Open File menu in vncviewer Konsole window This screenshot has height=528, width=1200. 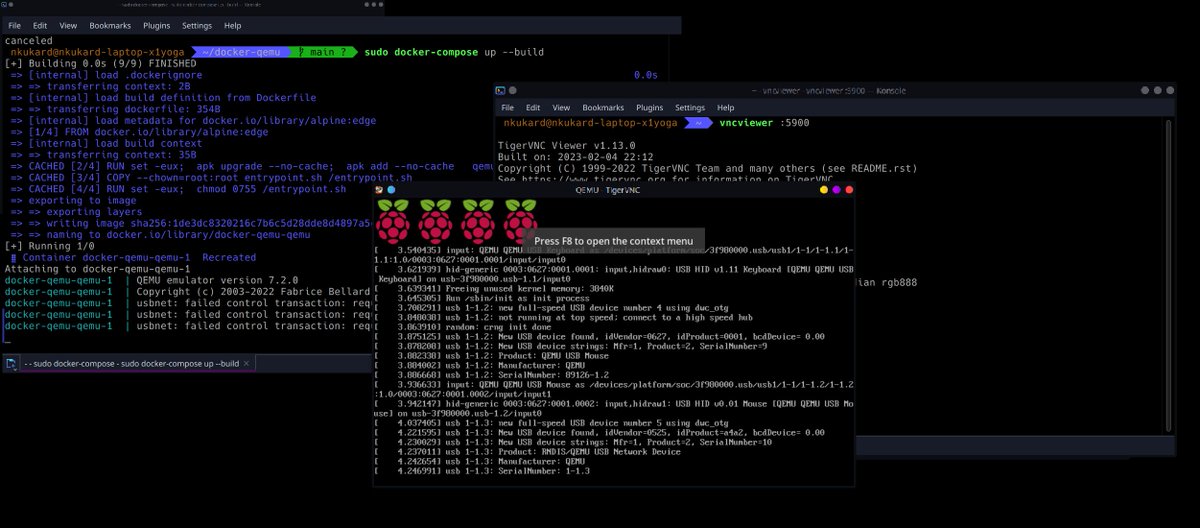pos(508,107)
